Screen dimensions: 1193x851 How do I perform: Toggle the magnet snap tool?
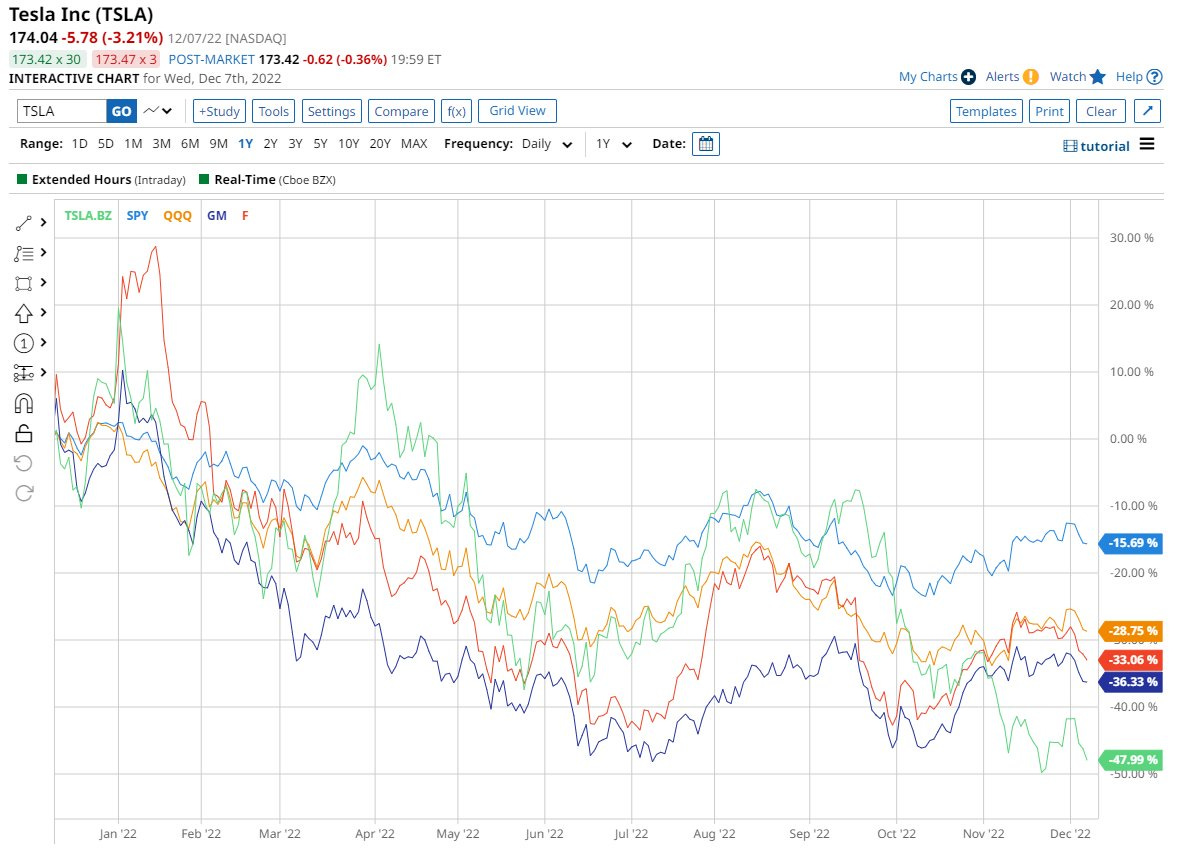[x=24, y=403]
